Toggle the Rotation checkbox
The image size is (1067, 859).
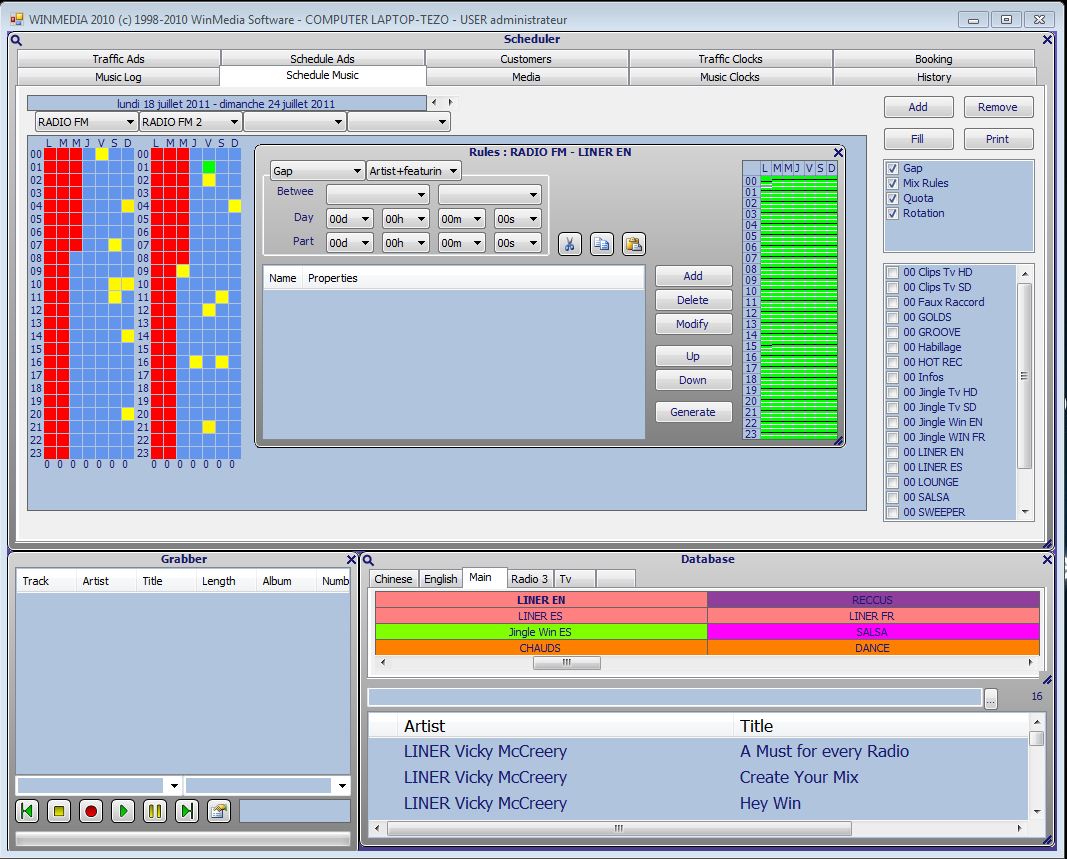pos(893,213)
